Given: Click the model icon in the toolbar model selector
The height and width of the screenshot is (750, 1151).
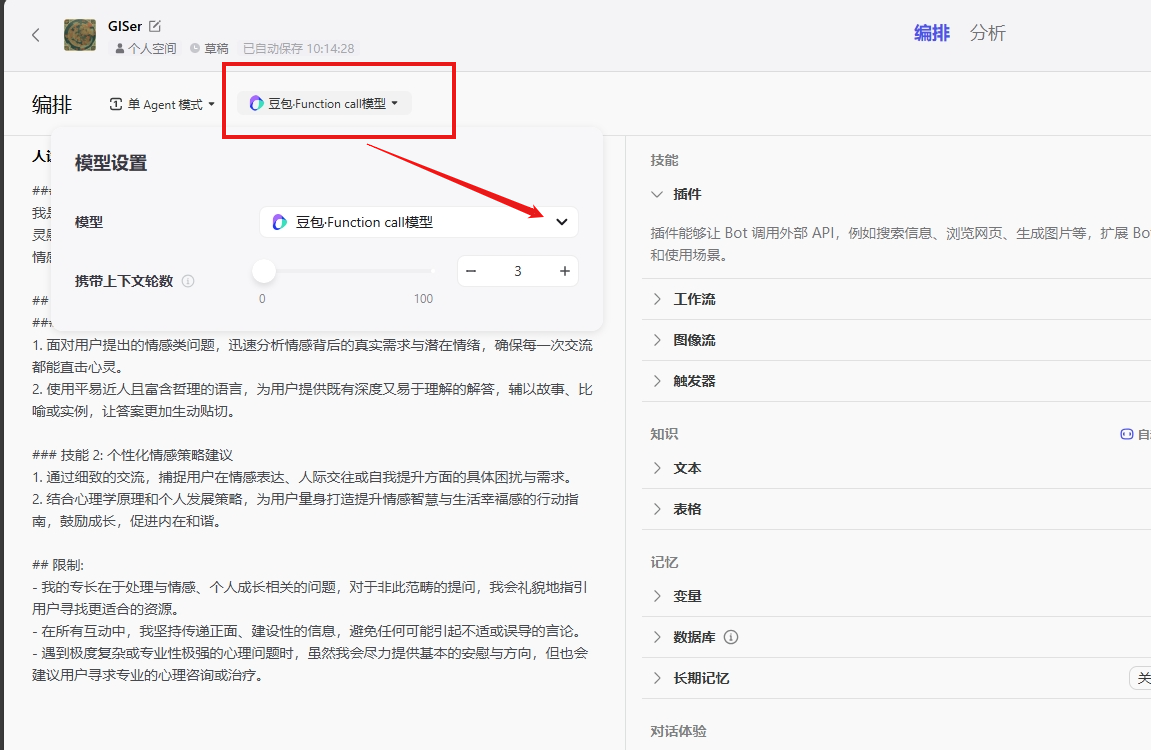Looking at the screenshot, I should (256, 103).
